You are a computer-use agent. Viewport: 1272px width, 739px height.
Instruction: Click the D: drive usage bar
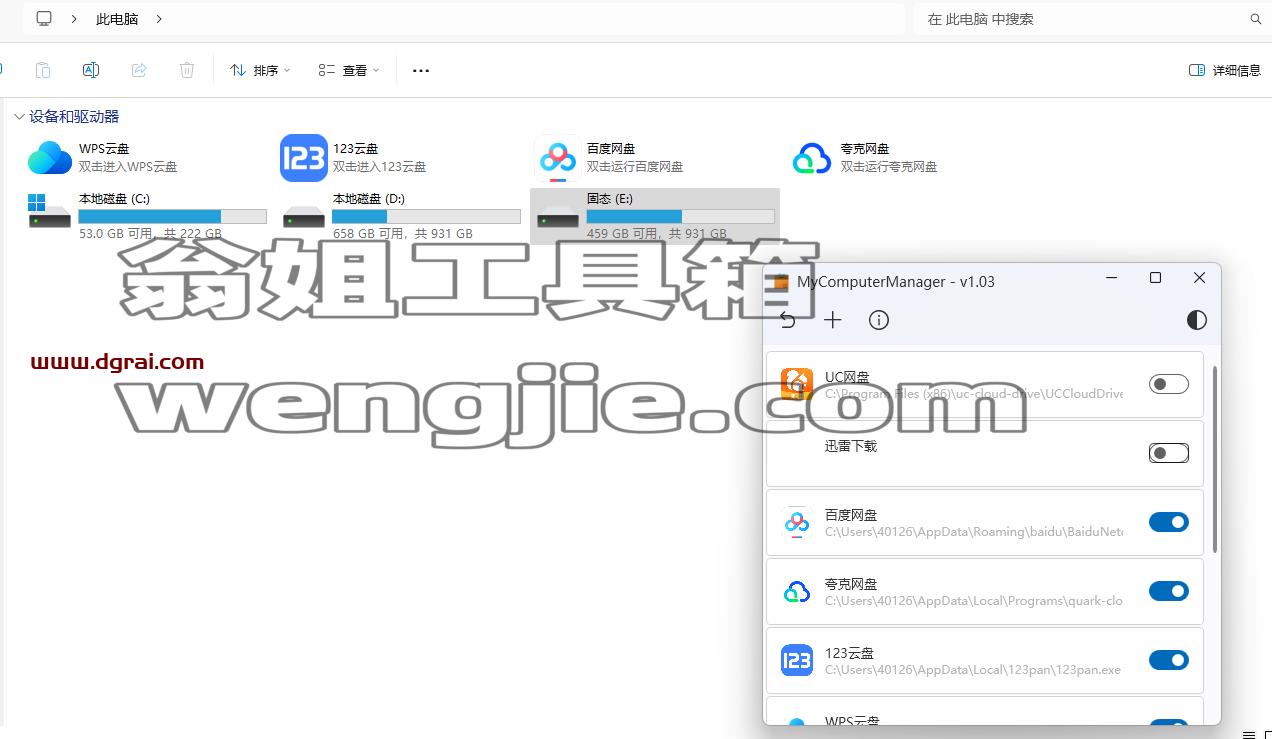pos(426,216)
